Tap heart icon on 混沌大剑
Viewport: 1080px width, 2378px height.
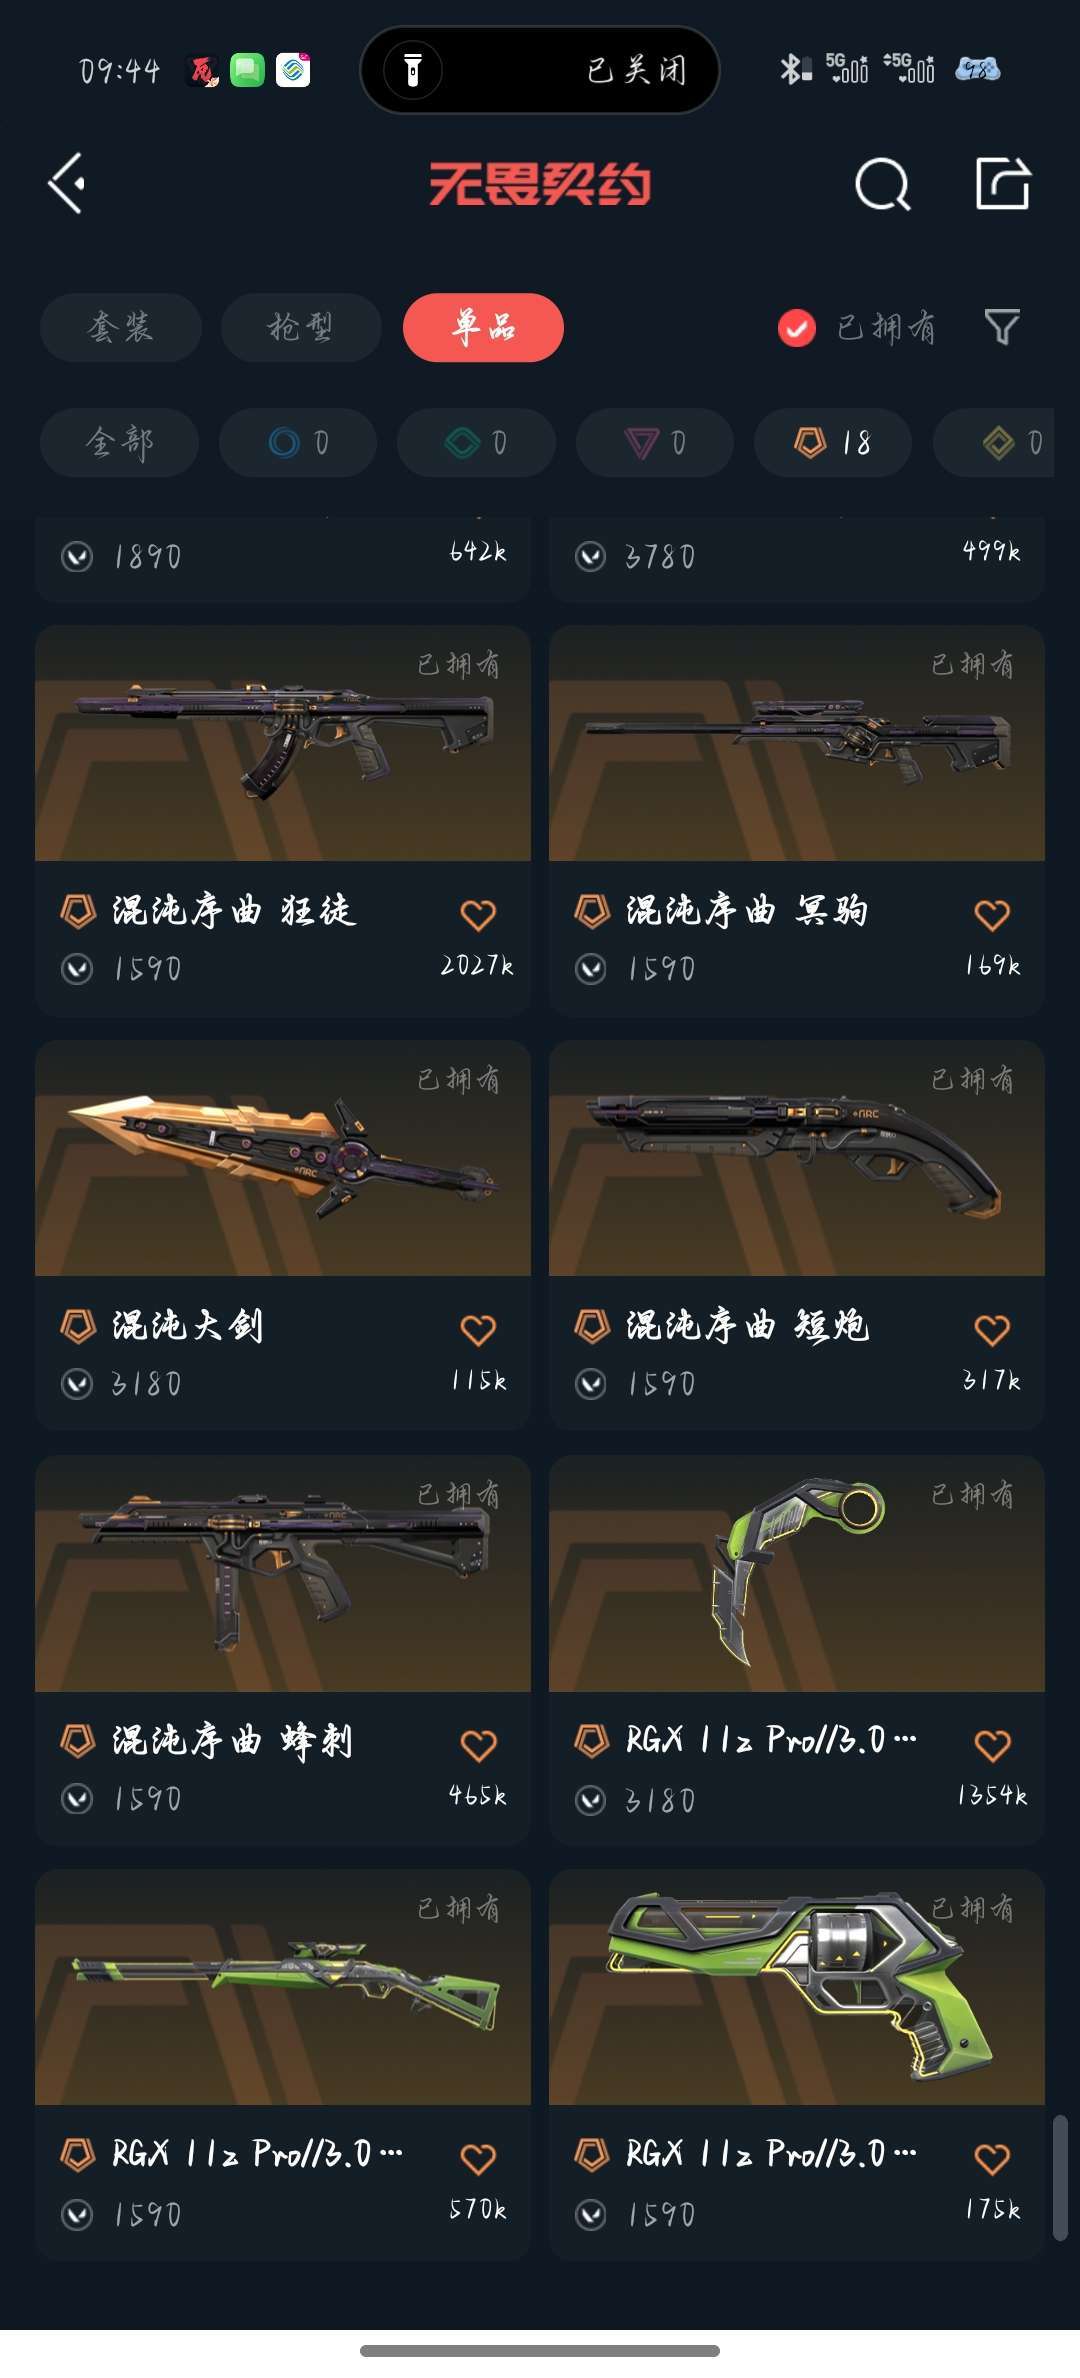[x=478, y=1330]
